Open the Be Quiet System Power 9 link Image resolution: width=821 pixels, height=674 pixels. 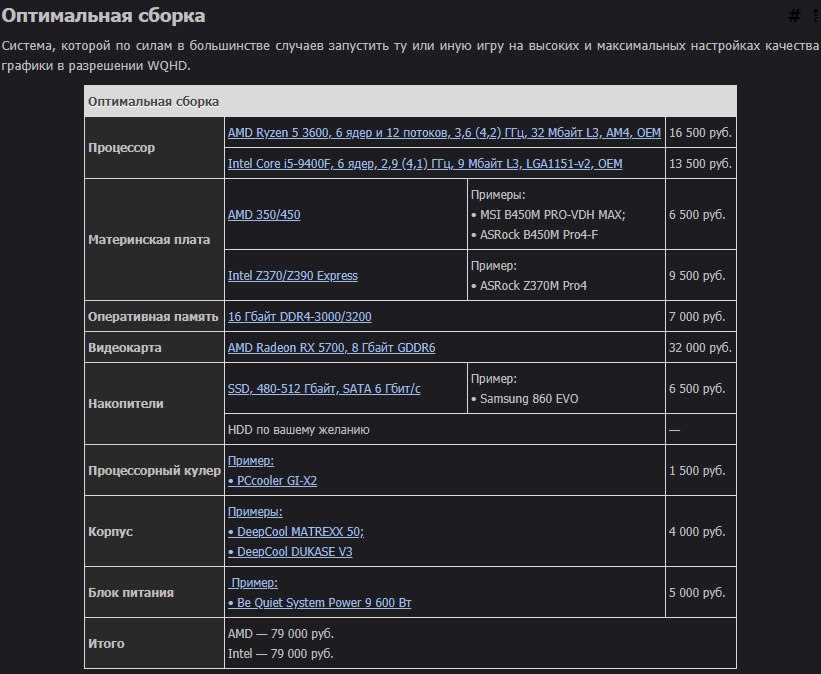point(319,602)
